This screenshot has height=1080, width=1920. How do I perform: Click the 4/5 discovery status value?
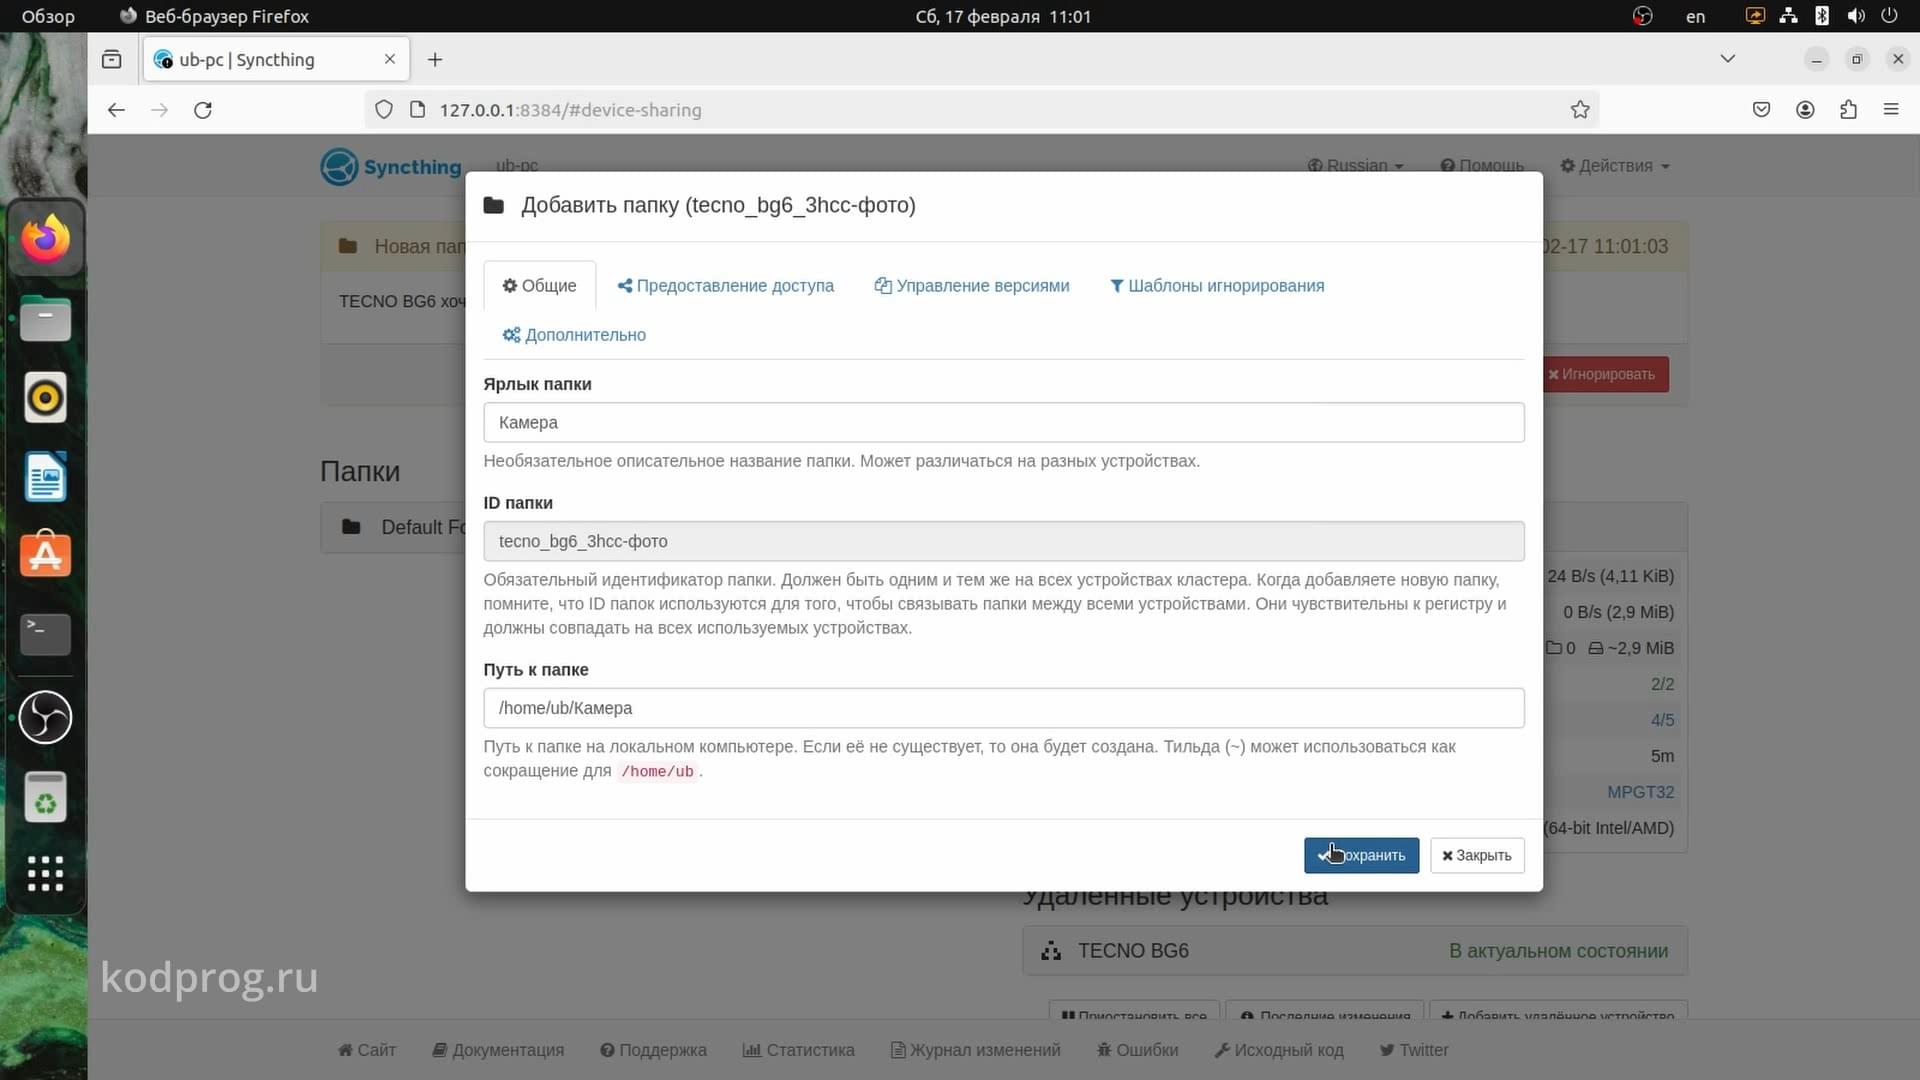tap(1662, 720)
